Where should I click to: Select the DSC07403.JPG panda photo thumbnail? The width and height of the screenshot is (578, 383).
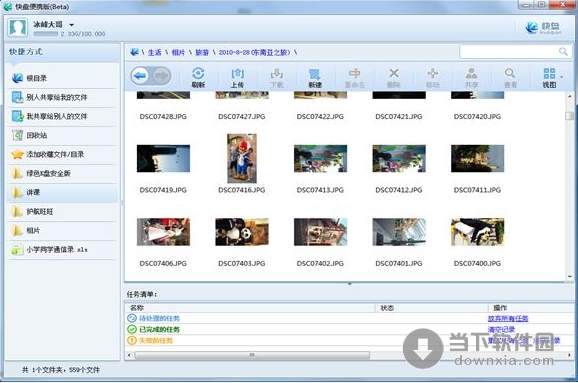point(242,232)
